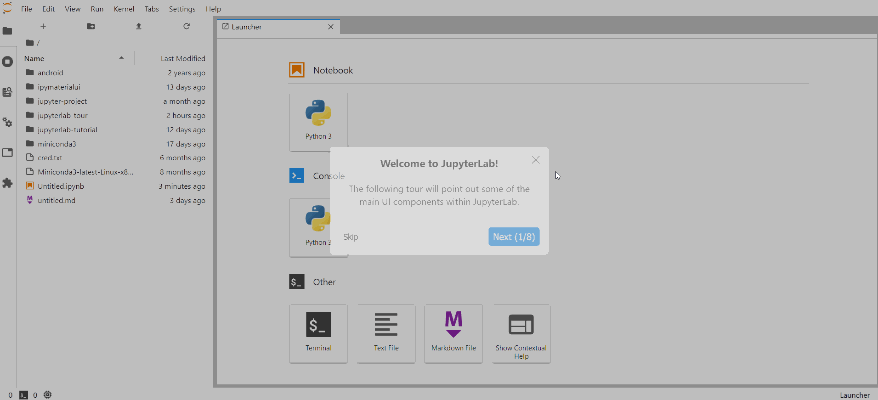Screen dimensions: 878x400
Task: Close the Launcher tab
Action: (330, 27)
